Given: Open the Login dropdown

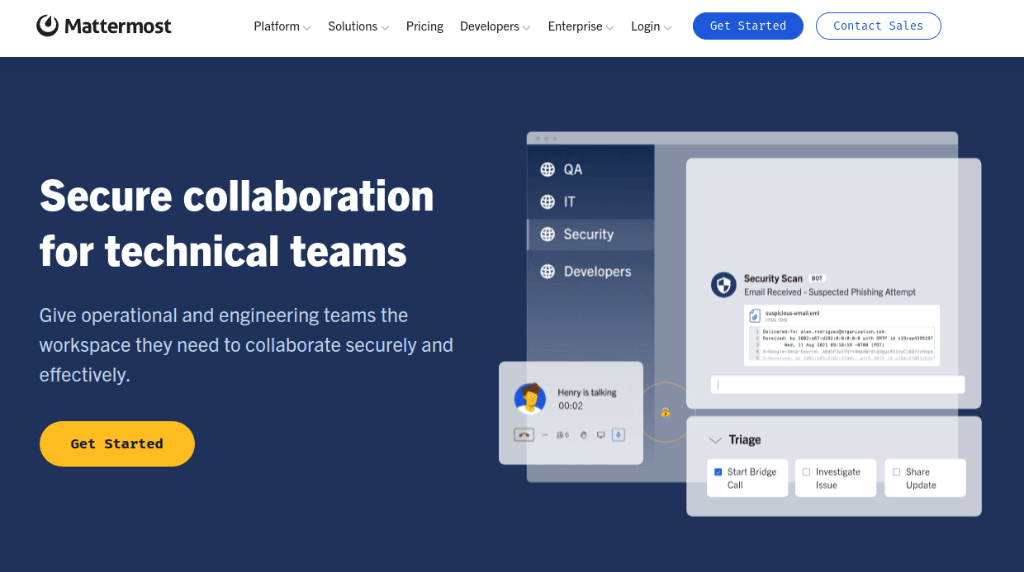Looking at the screenshot, I should pos(650,27).
